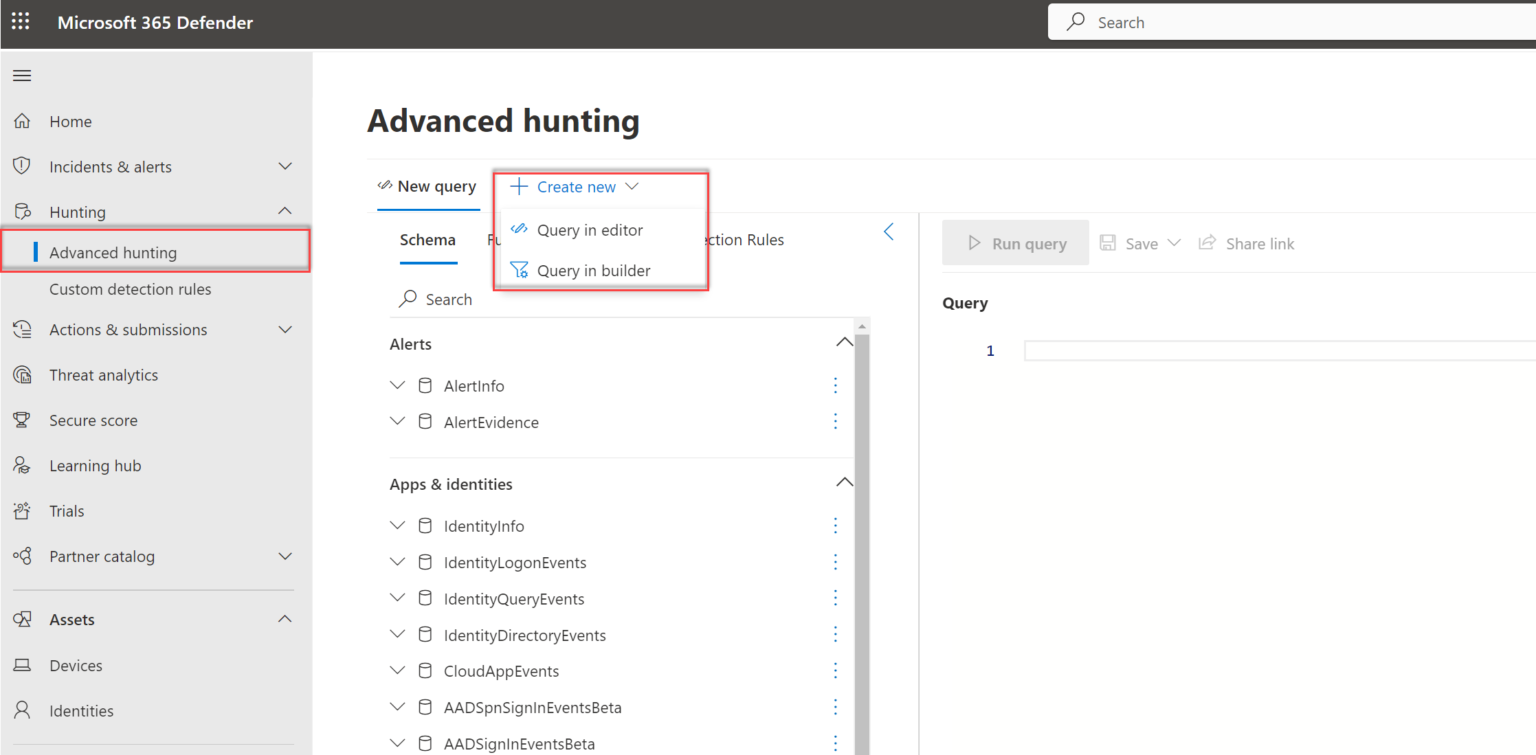Click the Share link button

1246,243
